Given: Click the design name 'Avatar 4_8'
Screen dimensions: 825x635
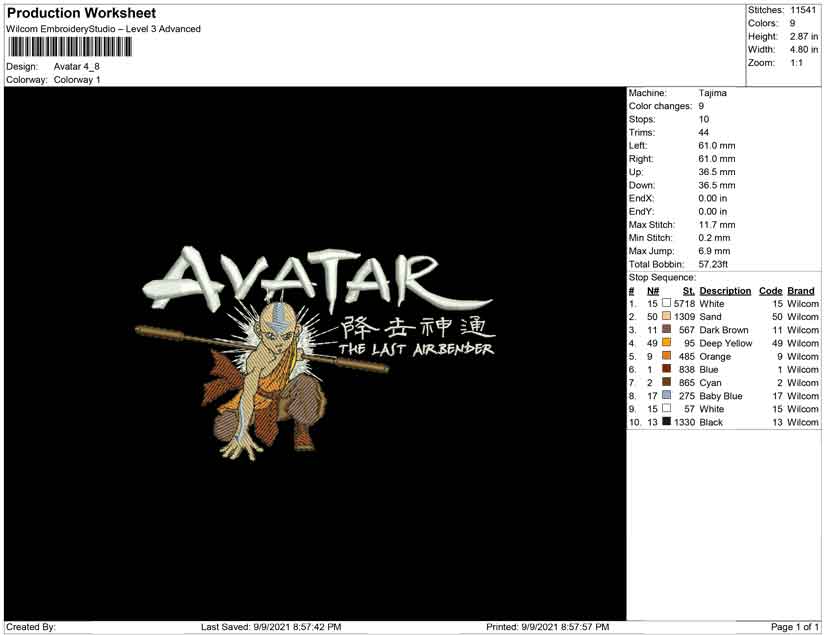Looking at the screenshot, I should (77, 67).
